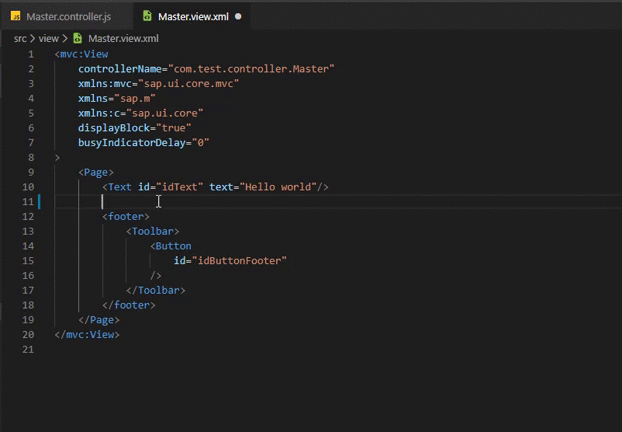Click line number 21 in the gutter
The height and width of the screenshot is (432, 622).
point(28,349)
